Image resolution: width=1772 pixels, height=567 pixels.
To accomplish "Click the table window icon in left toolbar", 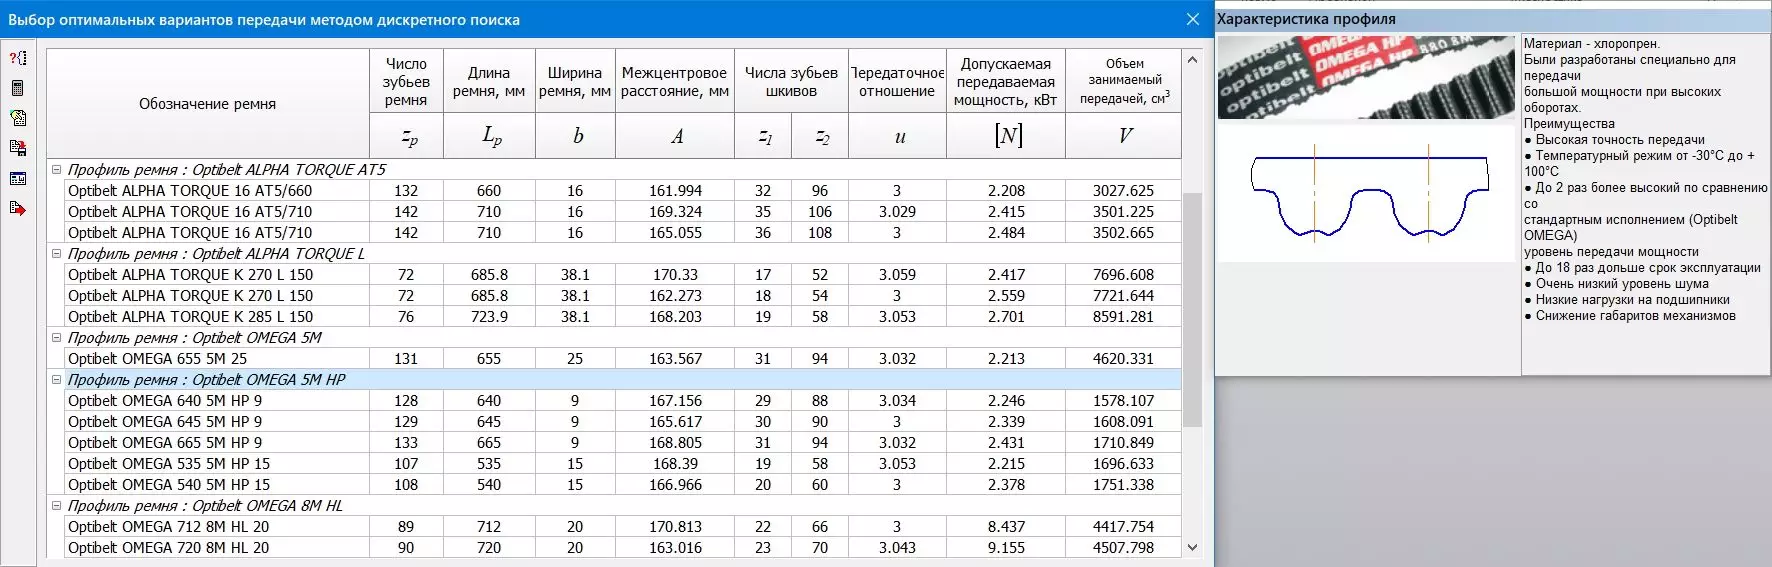I will tap(17, 178).
